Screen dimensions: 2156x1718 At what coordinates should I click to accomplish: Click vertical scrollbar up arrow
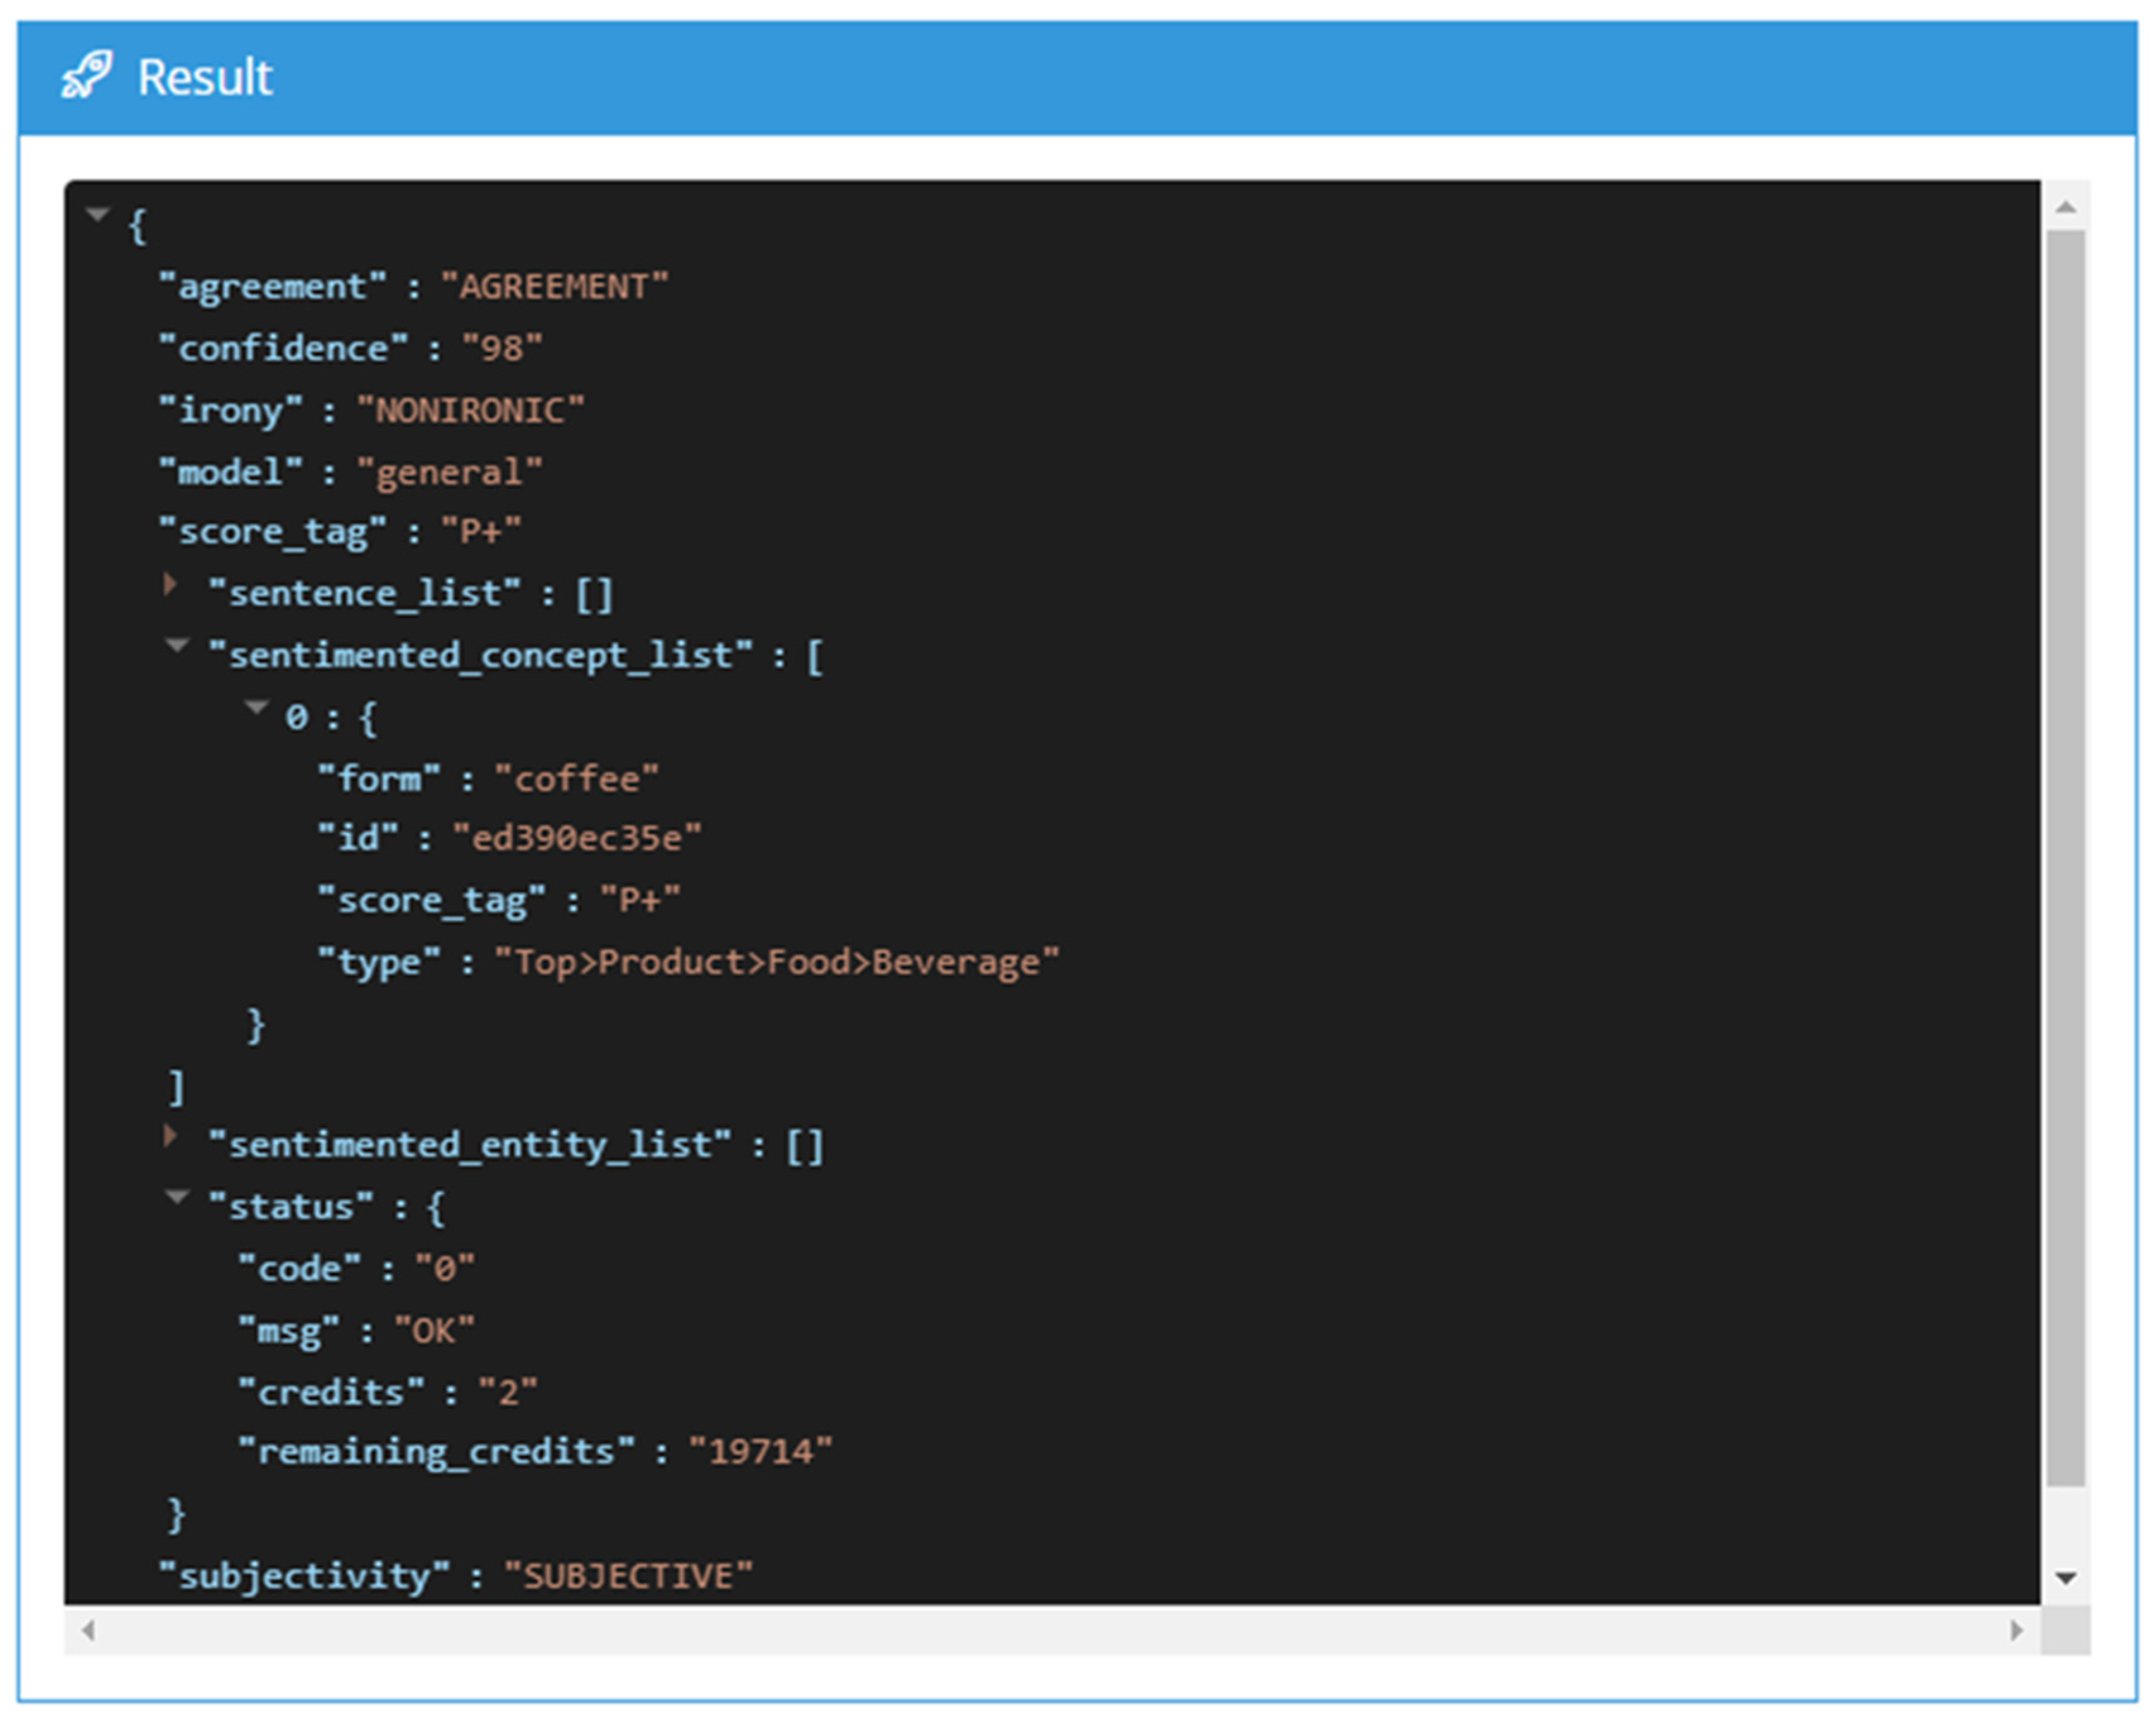pyautogui.click(x=2066, y=207)
